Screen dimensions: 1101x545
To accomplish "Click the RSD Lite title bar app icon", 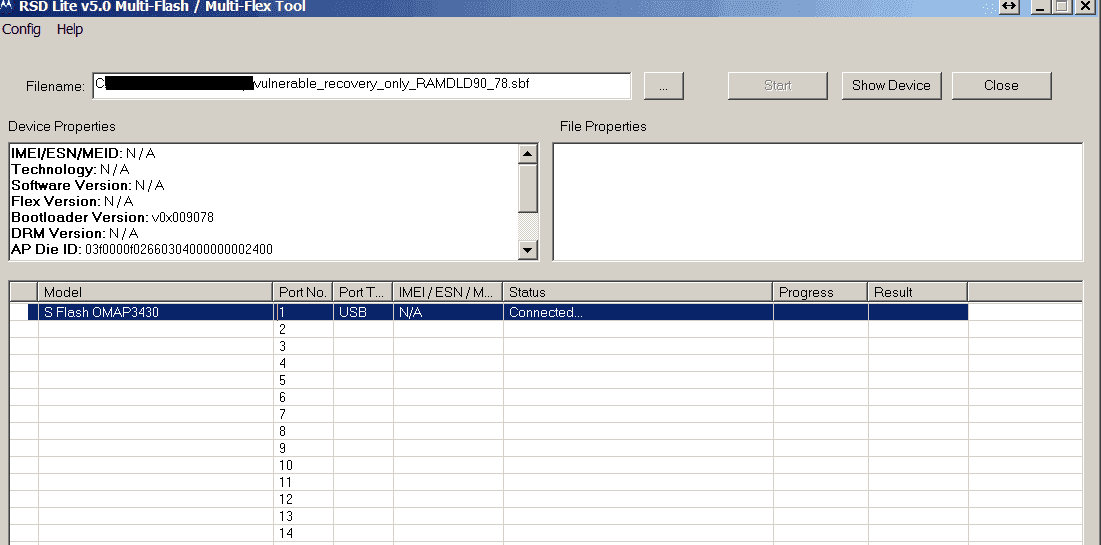I will [x=6, y=6].
